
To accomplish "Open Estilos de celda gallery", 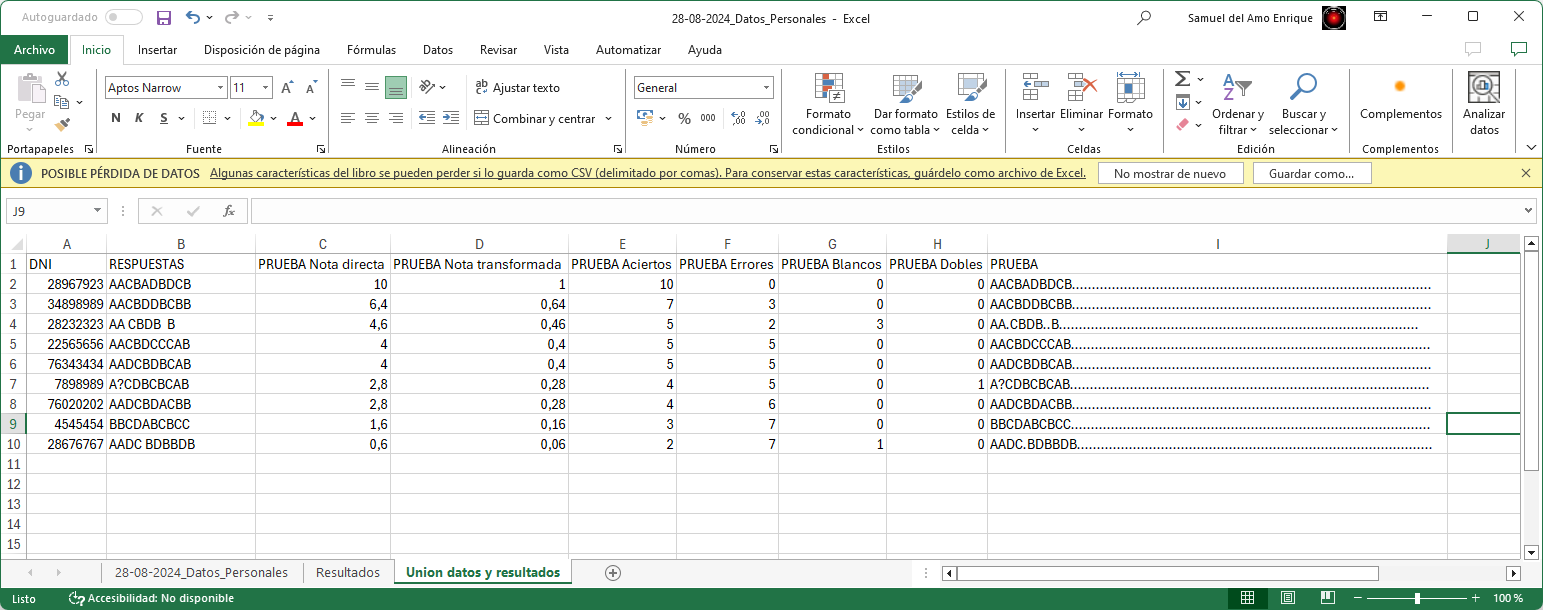I will [970, 105].
